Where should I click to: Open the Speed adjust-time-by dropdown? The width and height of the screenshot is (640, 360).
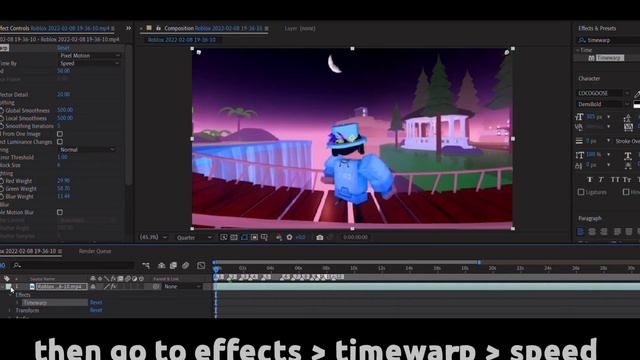coord(90,64)
